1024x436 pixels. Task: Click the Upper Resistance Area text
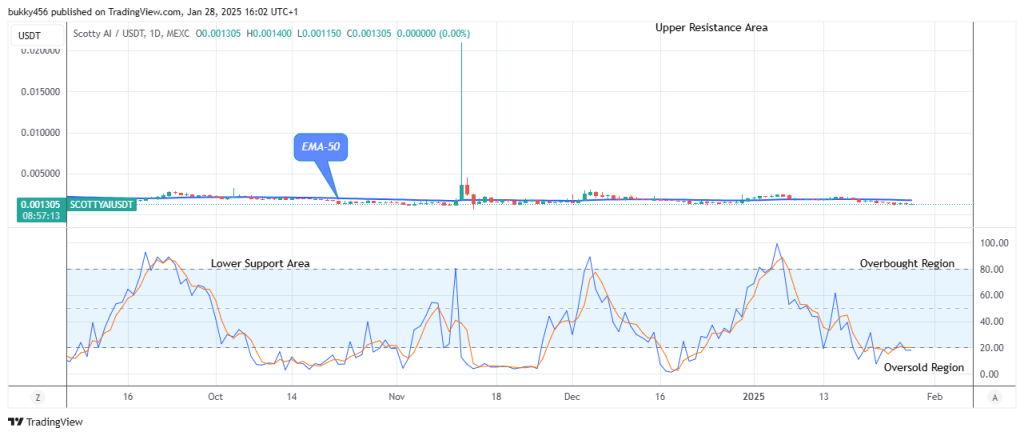tap(712, 28)
